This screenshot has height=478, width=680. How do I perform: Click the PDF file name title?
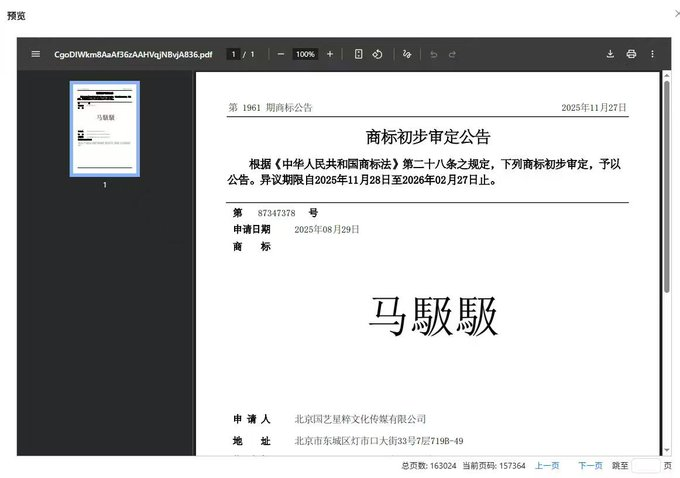click(x=133, y=54)
